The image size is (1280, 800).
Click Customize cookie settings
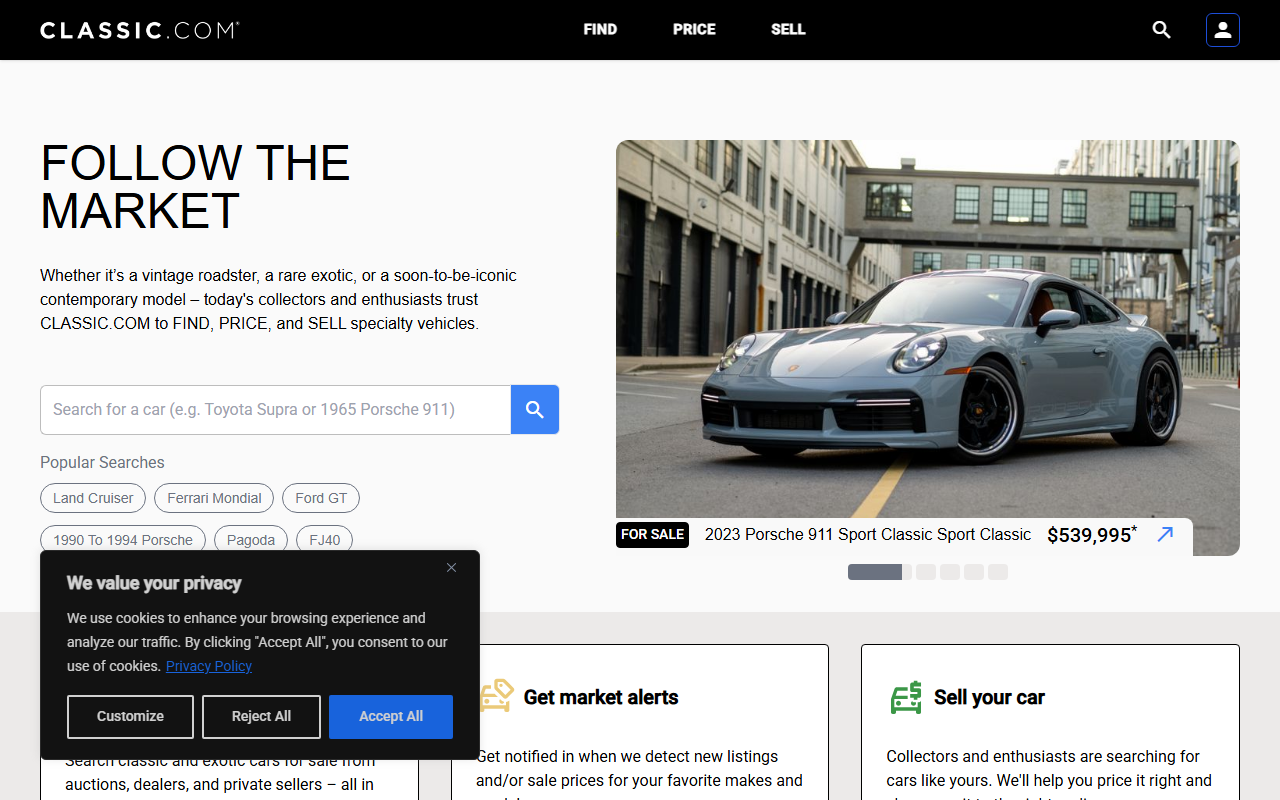coord(130,717)
